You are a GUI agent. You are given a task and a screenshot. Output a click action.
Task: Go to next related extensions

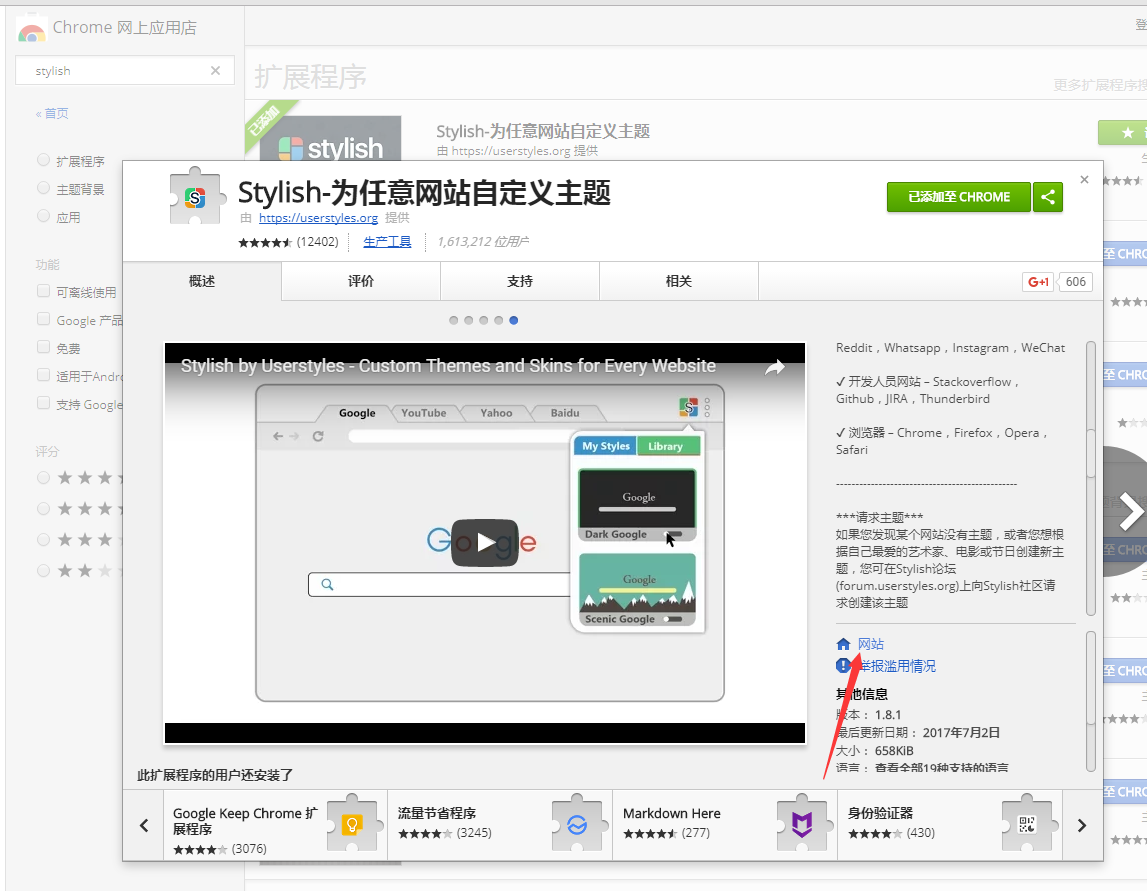coord(1082,825)
